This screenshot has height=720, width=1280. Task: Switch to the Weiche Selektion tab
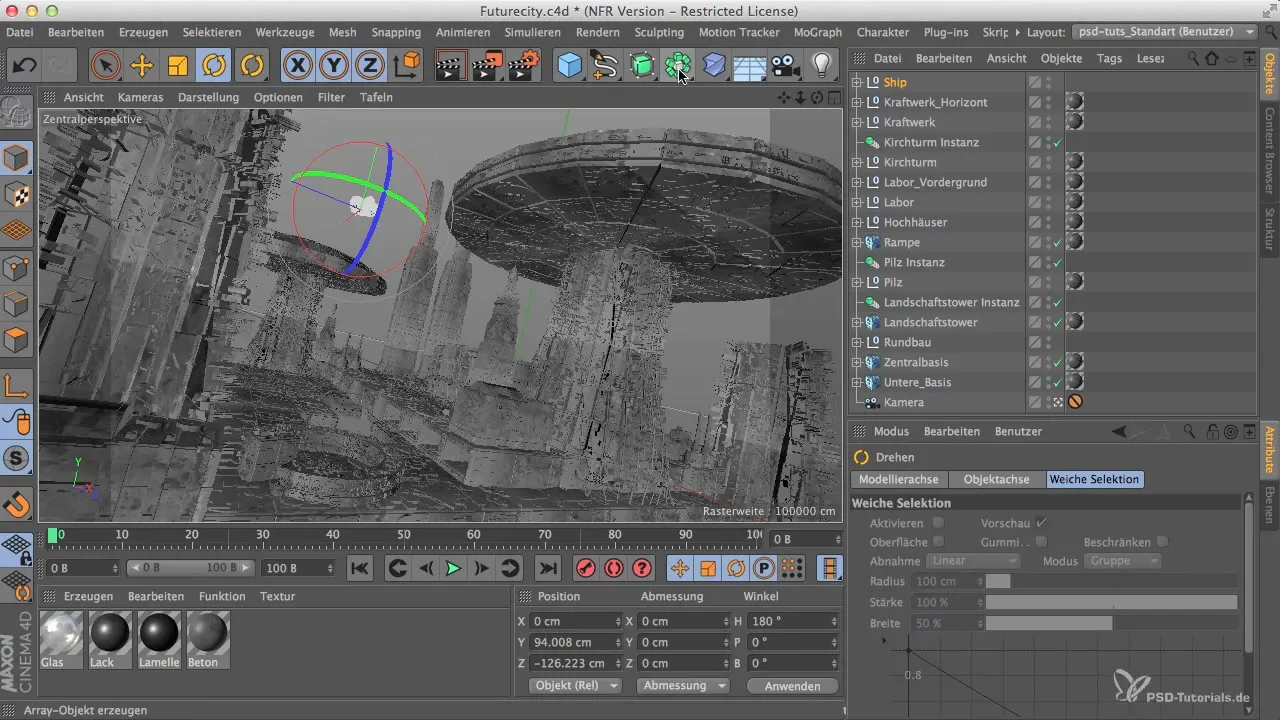tap(1094, 479)
